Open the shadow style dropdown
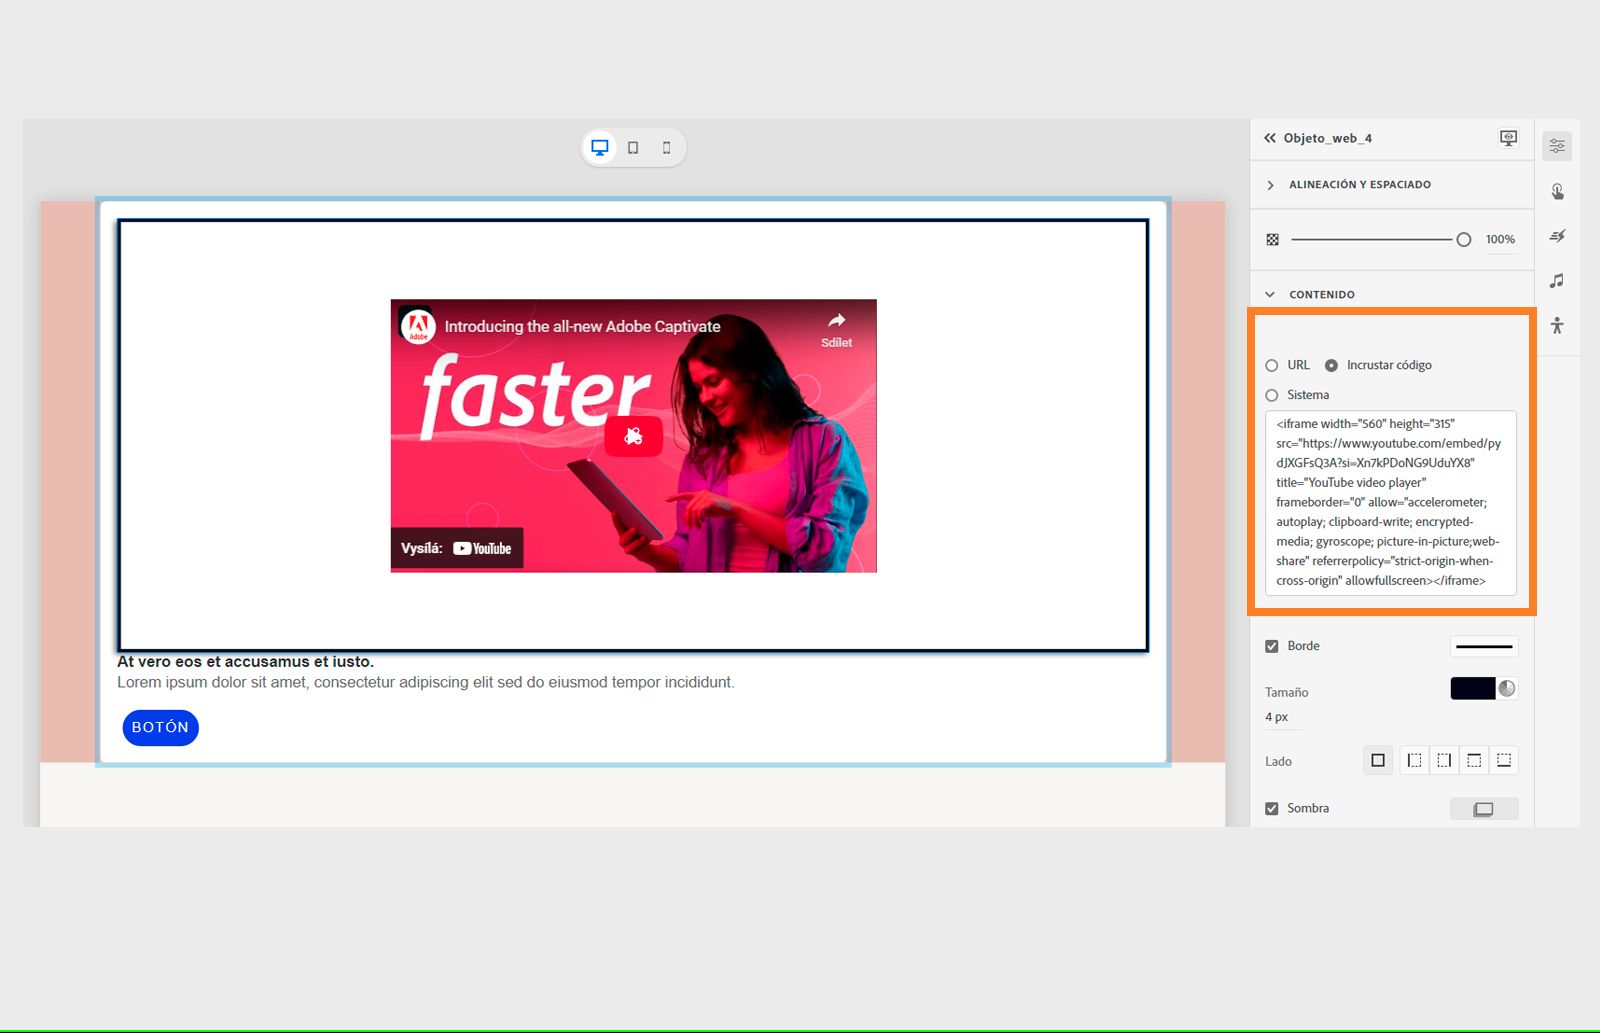This screenshot has width=1600, height=1033. pos(1484,808)
